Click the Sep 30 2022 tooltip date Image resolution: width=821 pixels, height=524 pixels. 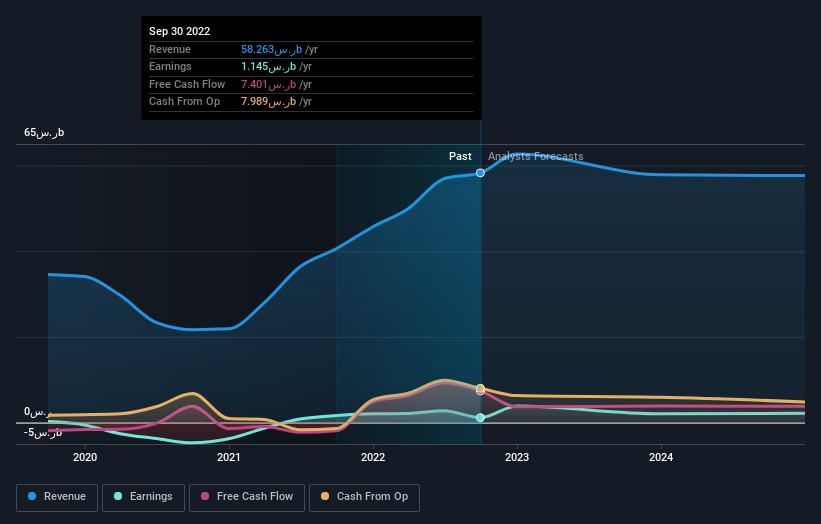tap(180, 31)
